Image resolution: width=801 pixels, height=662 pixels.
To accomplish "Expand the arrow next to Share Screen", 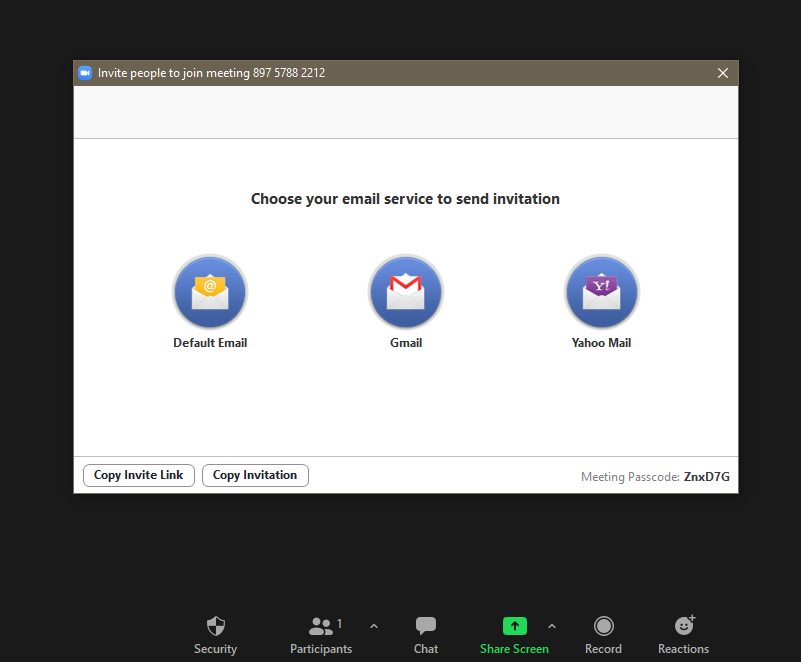I will click(x=552, y=626).
